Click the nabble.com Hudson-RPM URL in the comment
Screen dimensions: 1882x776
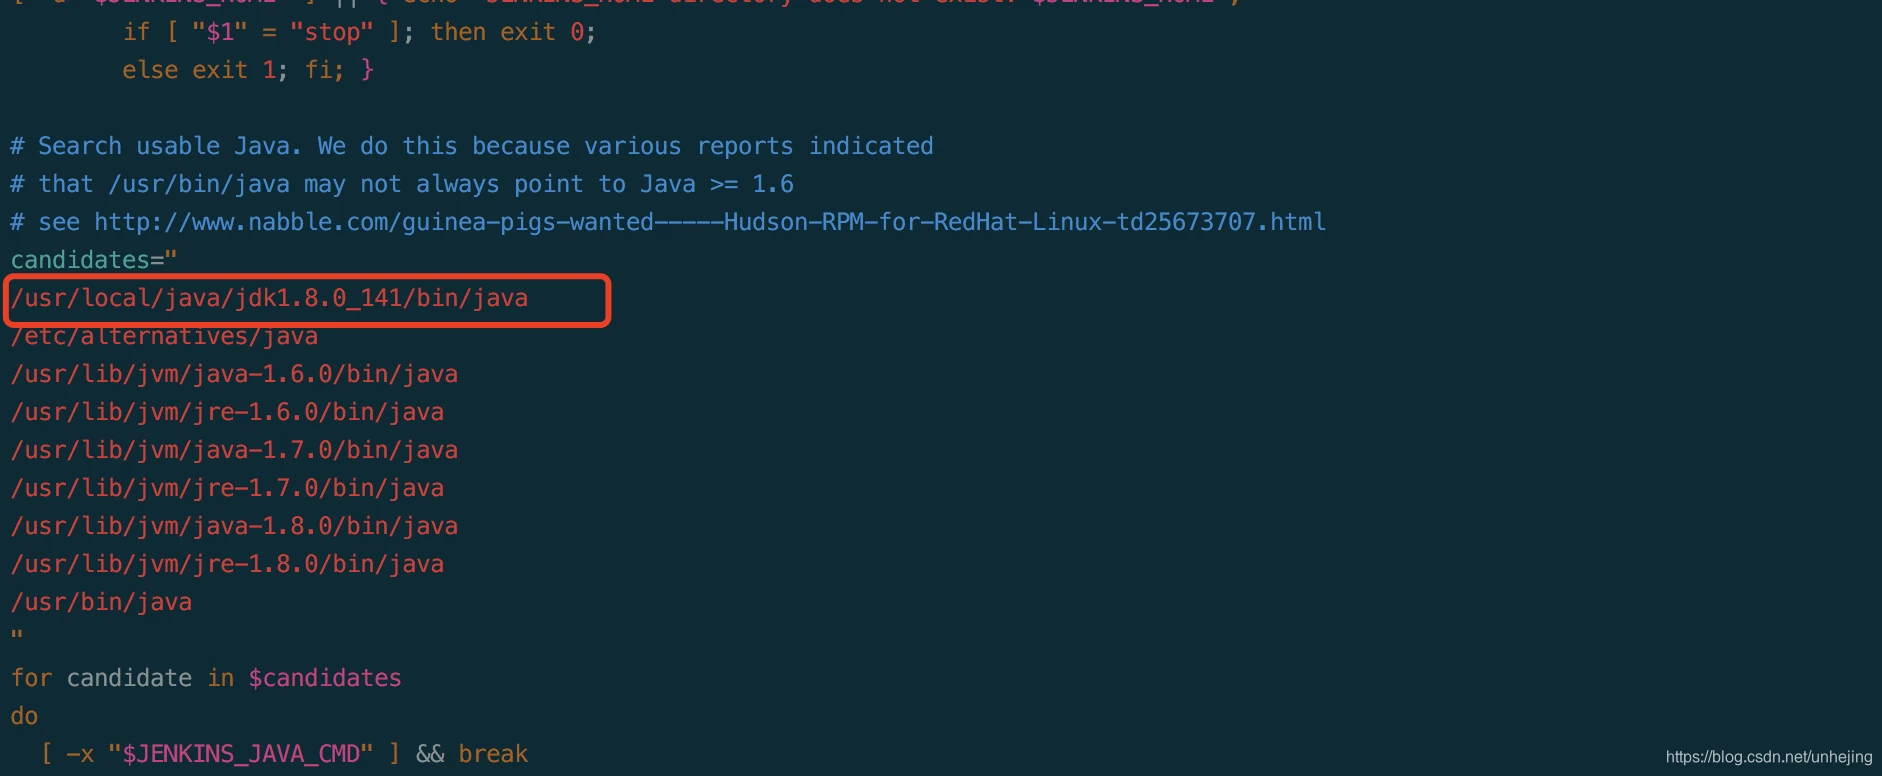coord(710,222)
